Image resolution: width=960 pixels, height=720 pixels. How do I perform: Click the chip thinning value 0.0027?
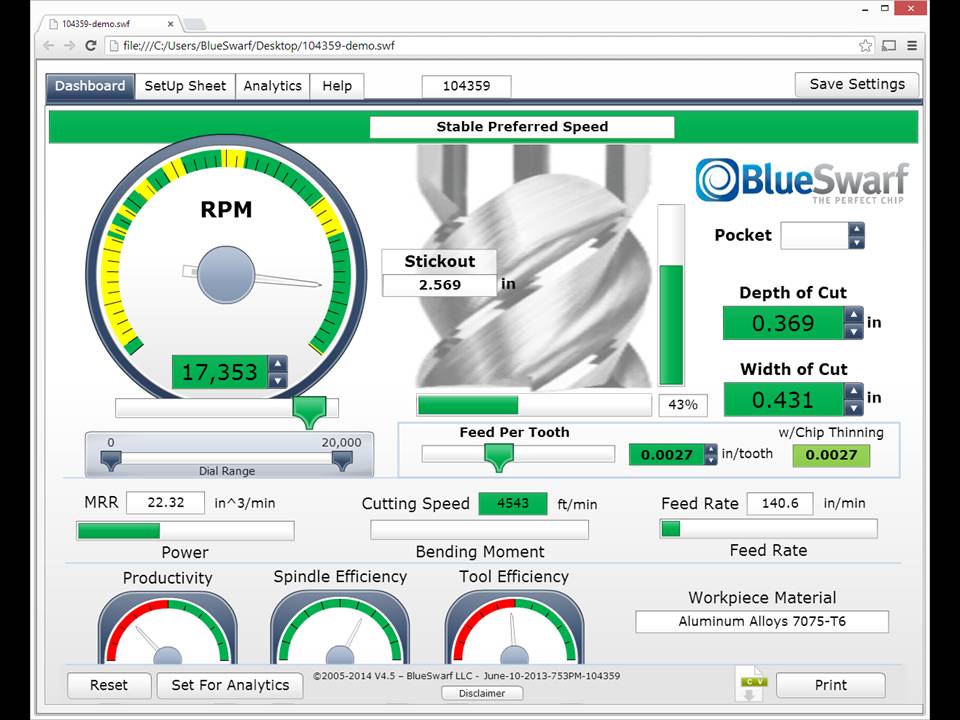coord(831,454)
